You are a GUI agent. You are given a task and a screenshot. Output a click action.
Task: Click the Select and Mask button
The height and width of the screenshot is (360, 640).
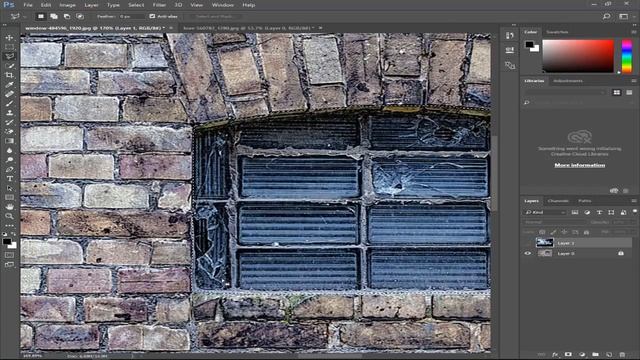click(x=214, y=16)
